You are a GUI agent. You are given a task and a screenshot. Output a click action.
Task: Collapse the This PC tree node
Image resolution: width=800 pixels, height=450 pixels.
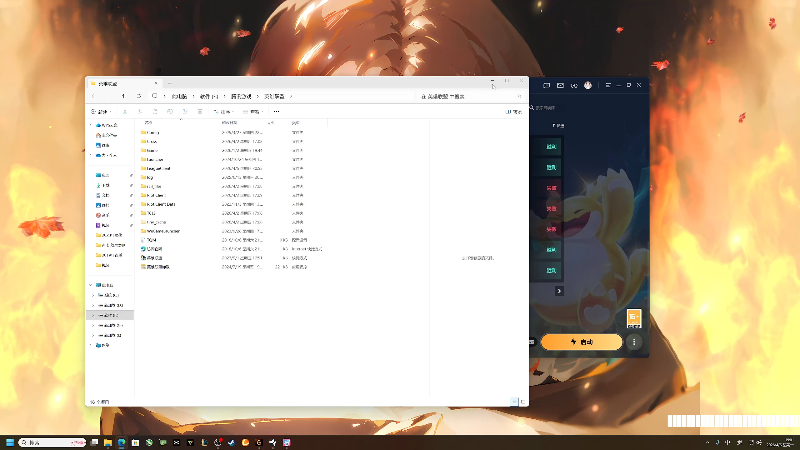pos(91,285)
